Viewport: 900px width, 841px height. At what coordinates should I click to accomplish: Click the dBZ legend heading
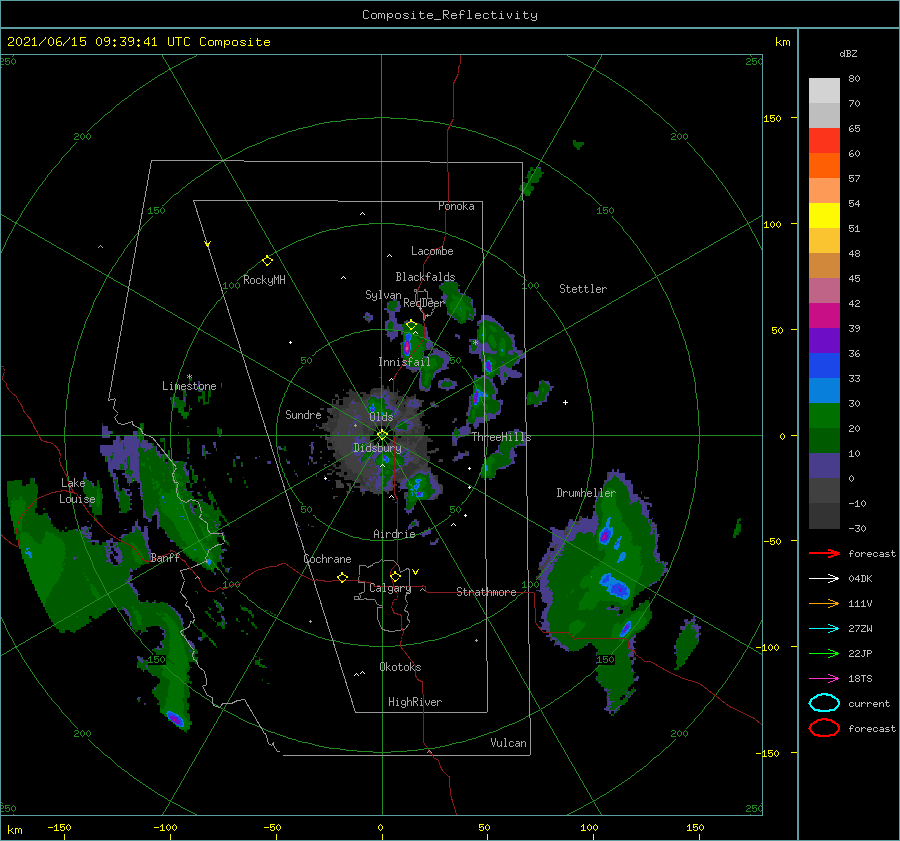pos(848,53)
